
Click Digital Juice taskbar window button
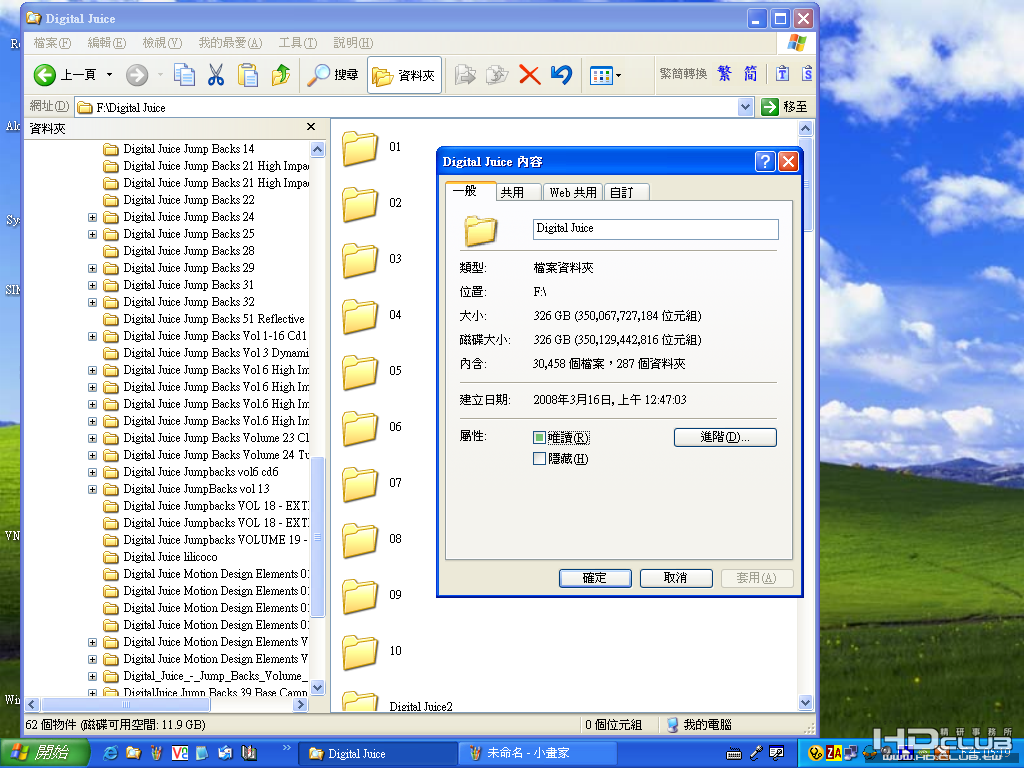click(377, 754)
